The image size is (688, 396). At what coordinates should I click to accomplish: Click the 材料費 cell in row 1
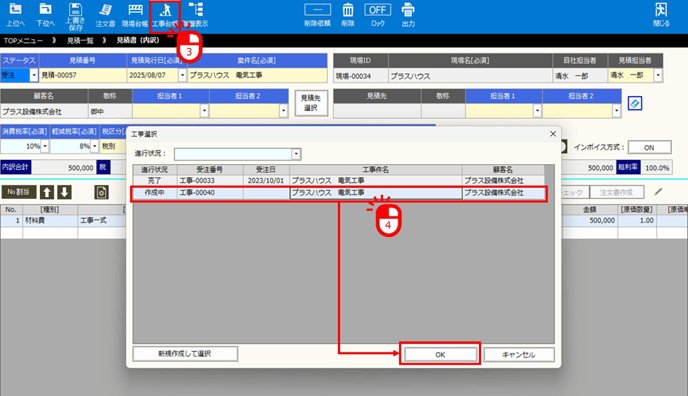point(50,221)
